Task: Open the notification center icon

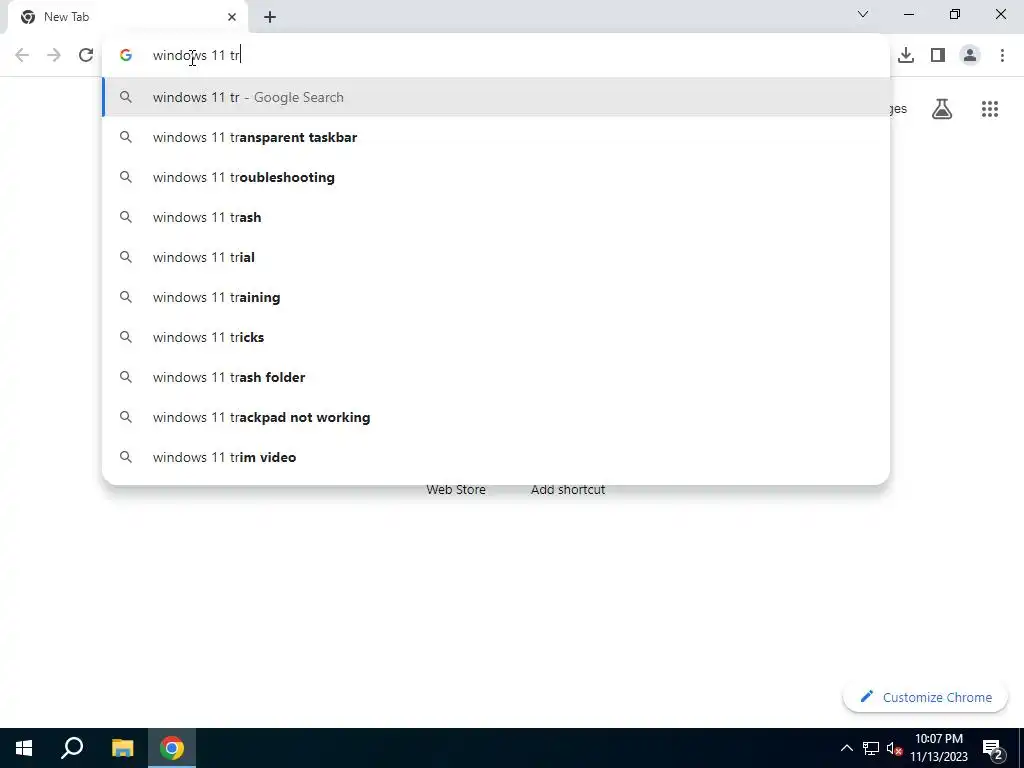Action: (993, 749)
